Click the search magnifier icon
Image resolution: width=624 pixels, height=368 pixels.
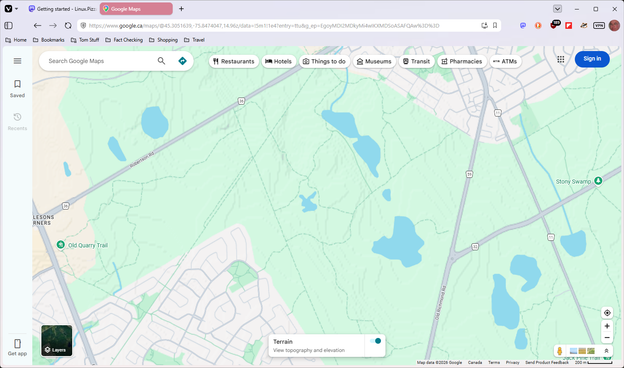pyautogui.click(x=161, y=61)
